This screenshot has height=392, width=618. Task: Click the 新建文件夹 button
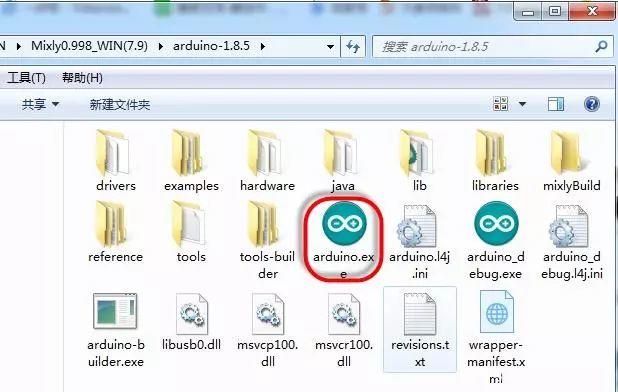tap(120, 104)
